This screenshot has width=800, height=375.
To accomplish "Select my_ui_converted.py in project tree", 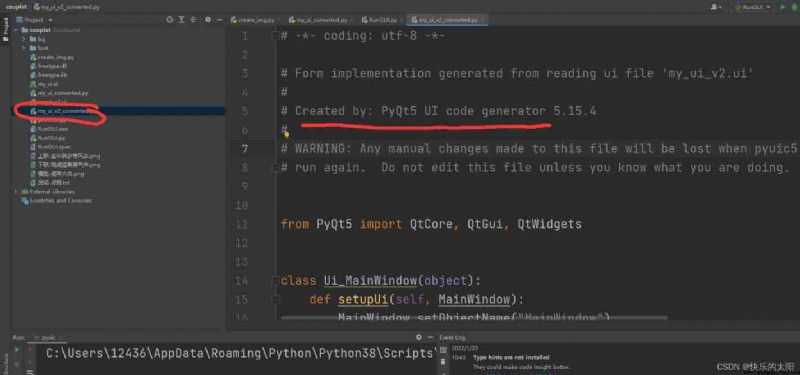I will [63, 93].
